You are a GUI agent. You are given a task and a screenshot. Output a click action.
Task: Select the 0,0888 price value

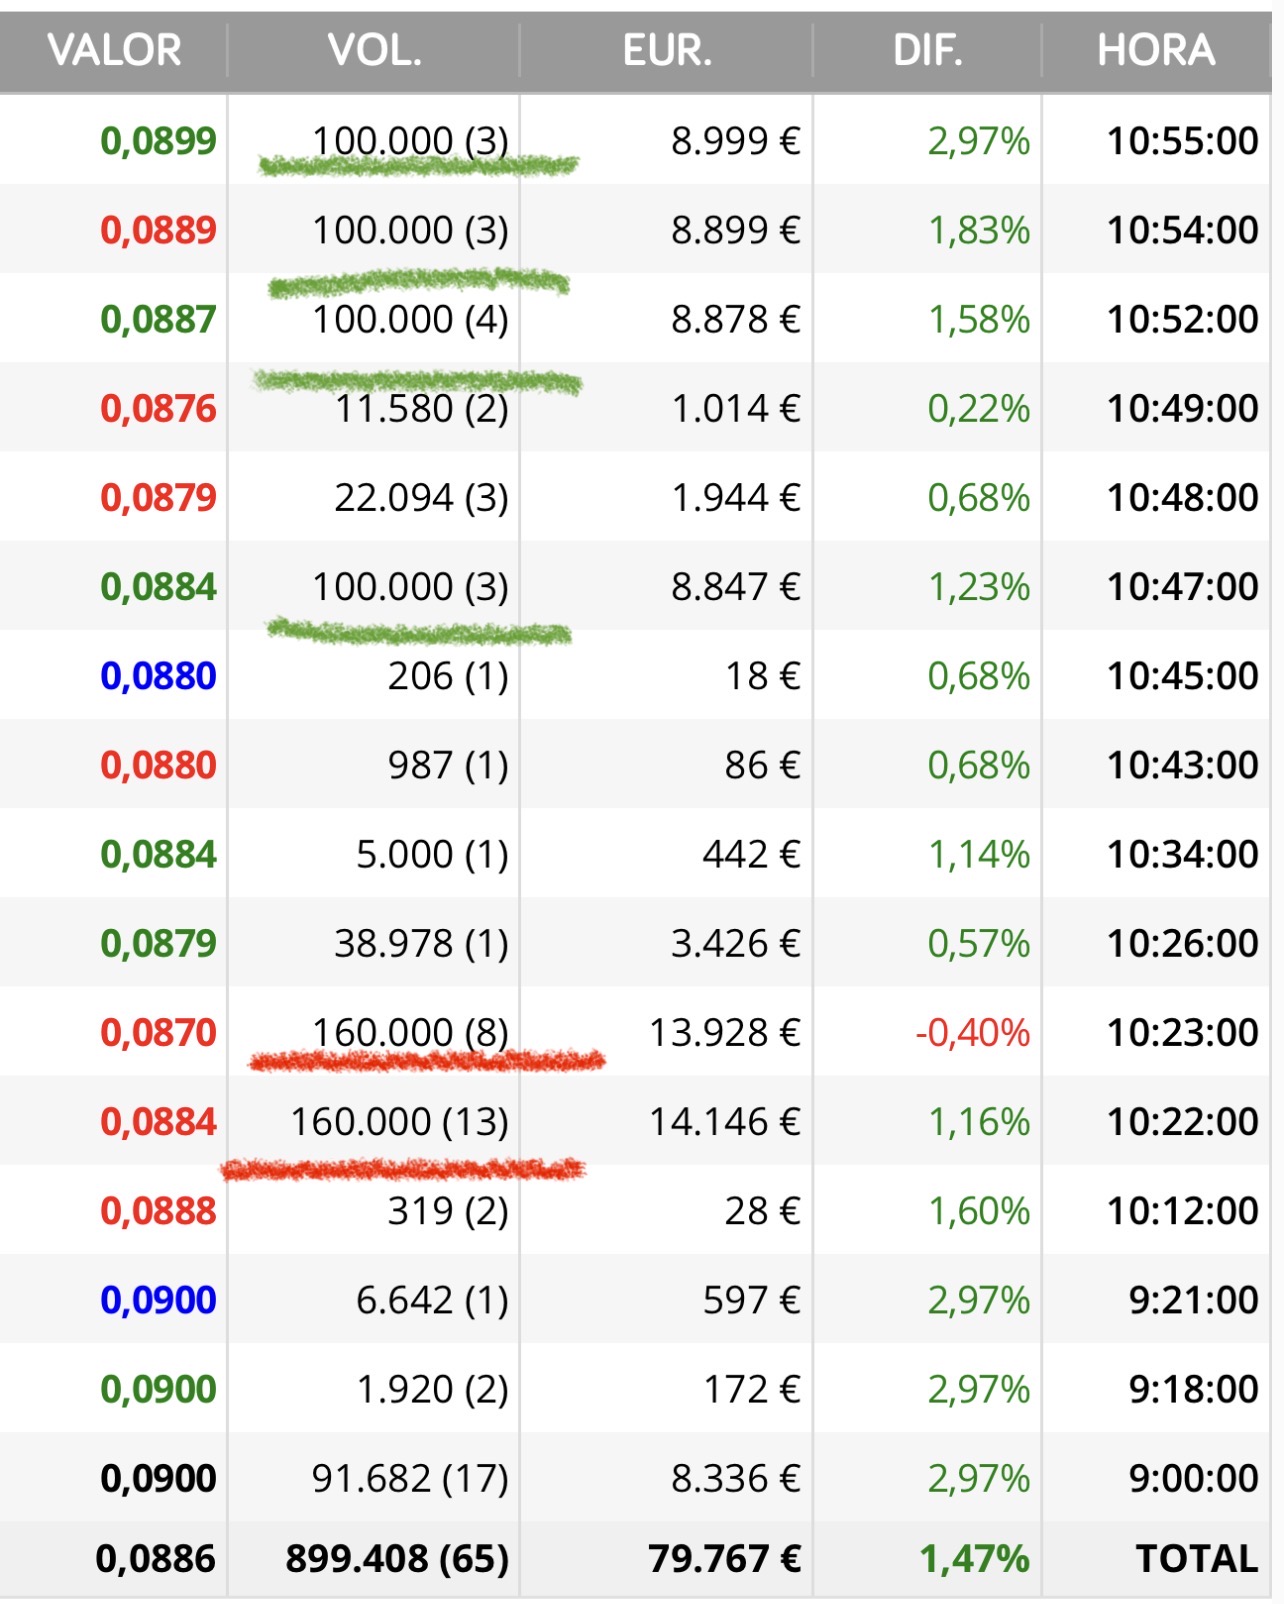pyautogui.click(x=158, y=1211)
